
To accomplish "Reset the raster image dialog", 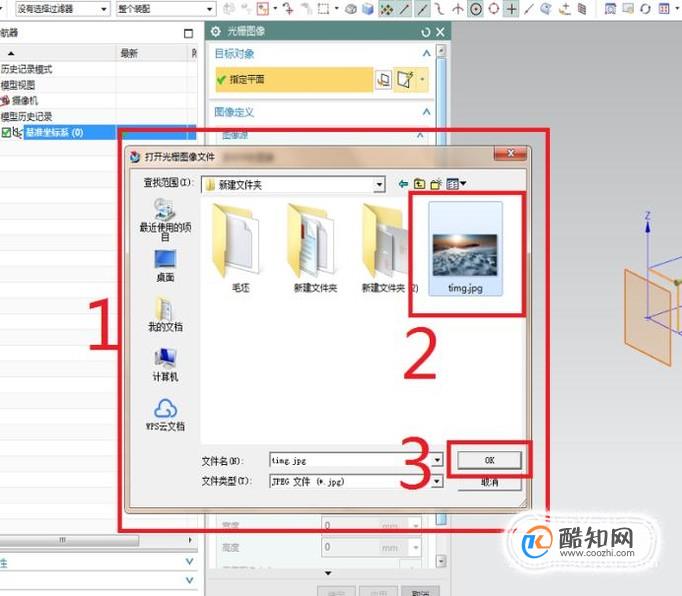I will pos(425,32).
